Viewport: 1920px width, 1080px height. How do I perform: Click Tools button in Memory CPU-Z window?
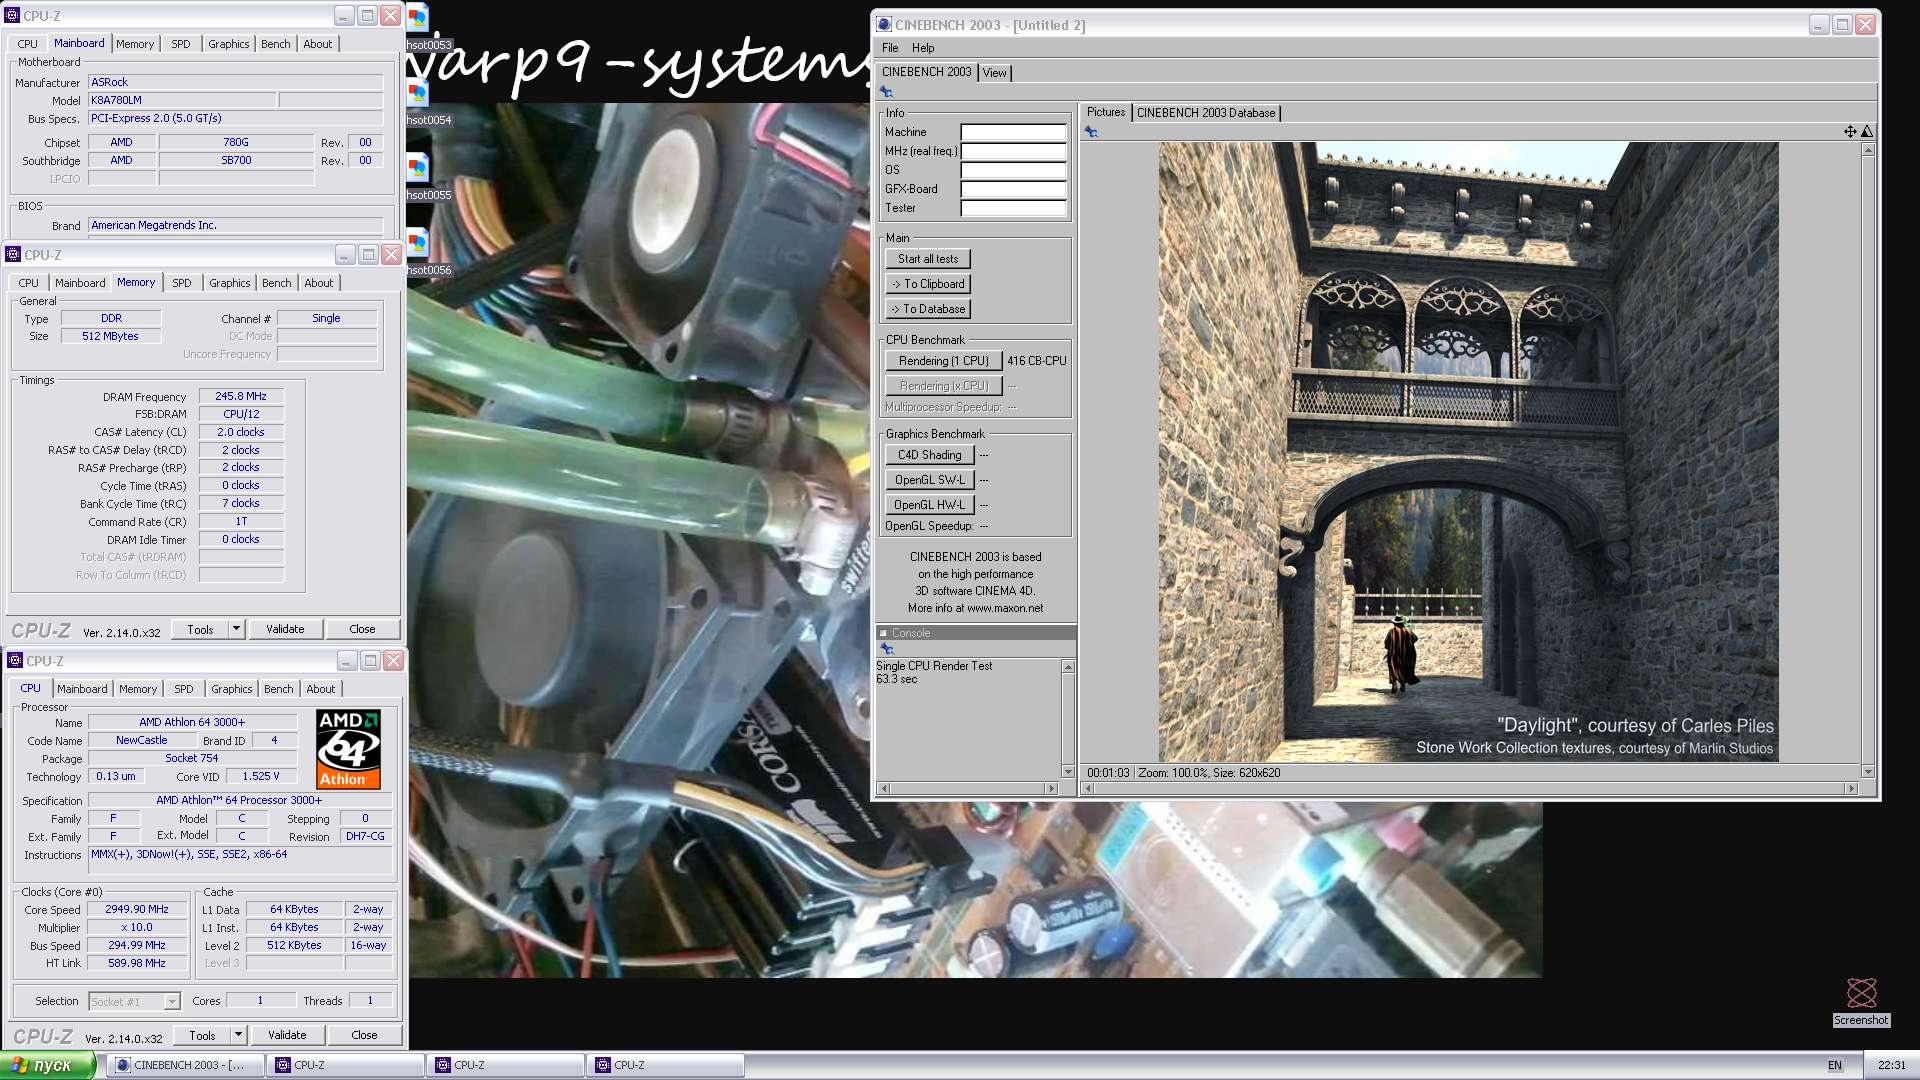click(200, 629)
